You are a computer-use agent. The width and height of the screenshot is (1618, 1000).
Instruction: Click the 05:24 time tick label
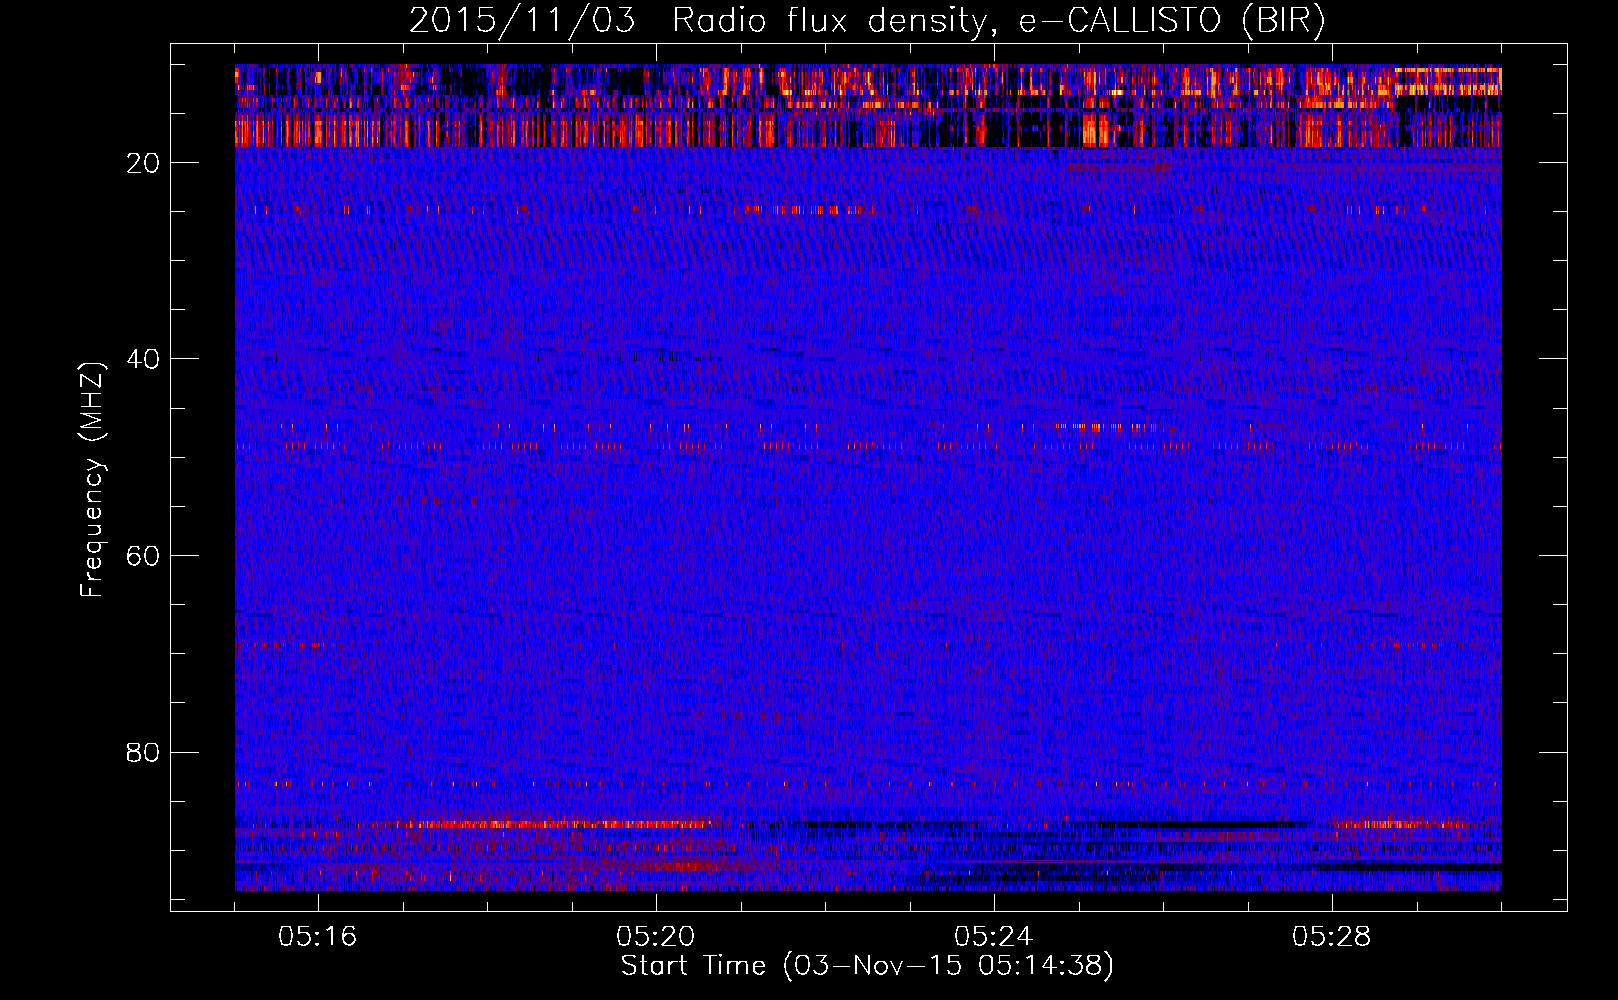pos(994,937)
